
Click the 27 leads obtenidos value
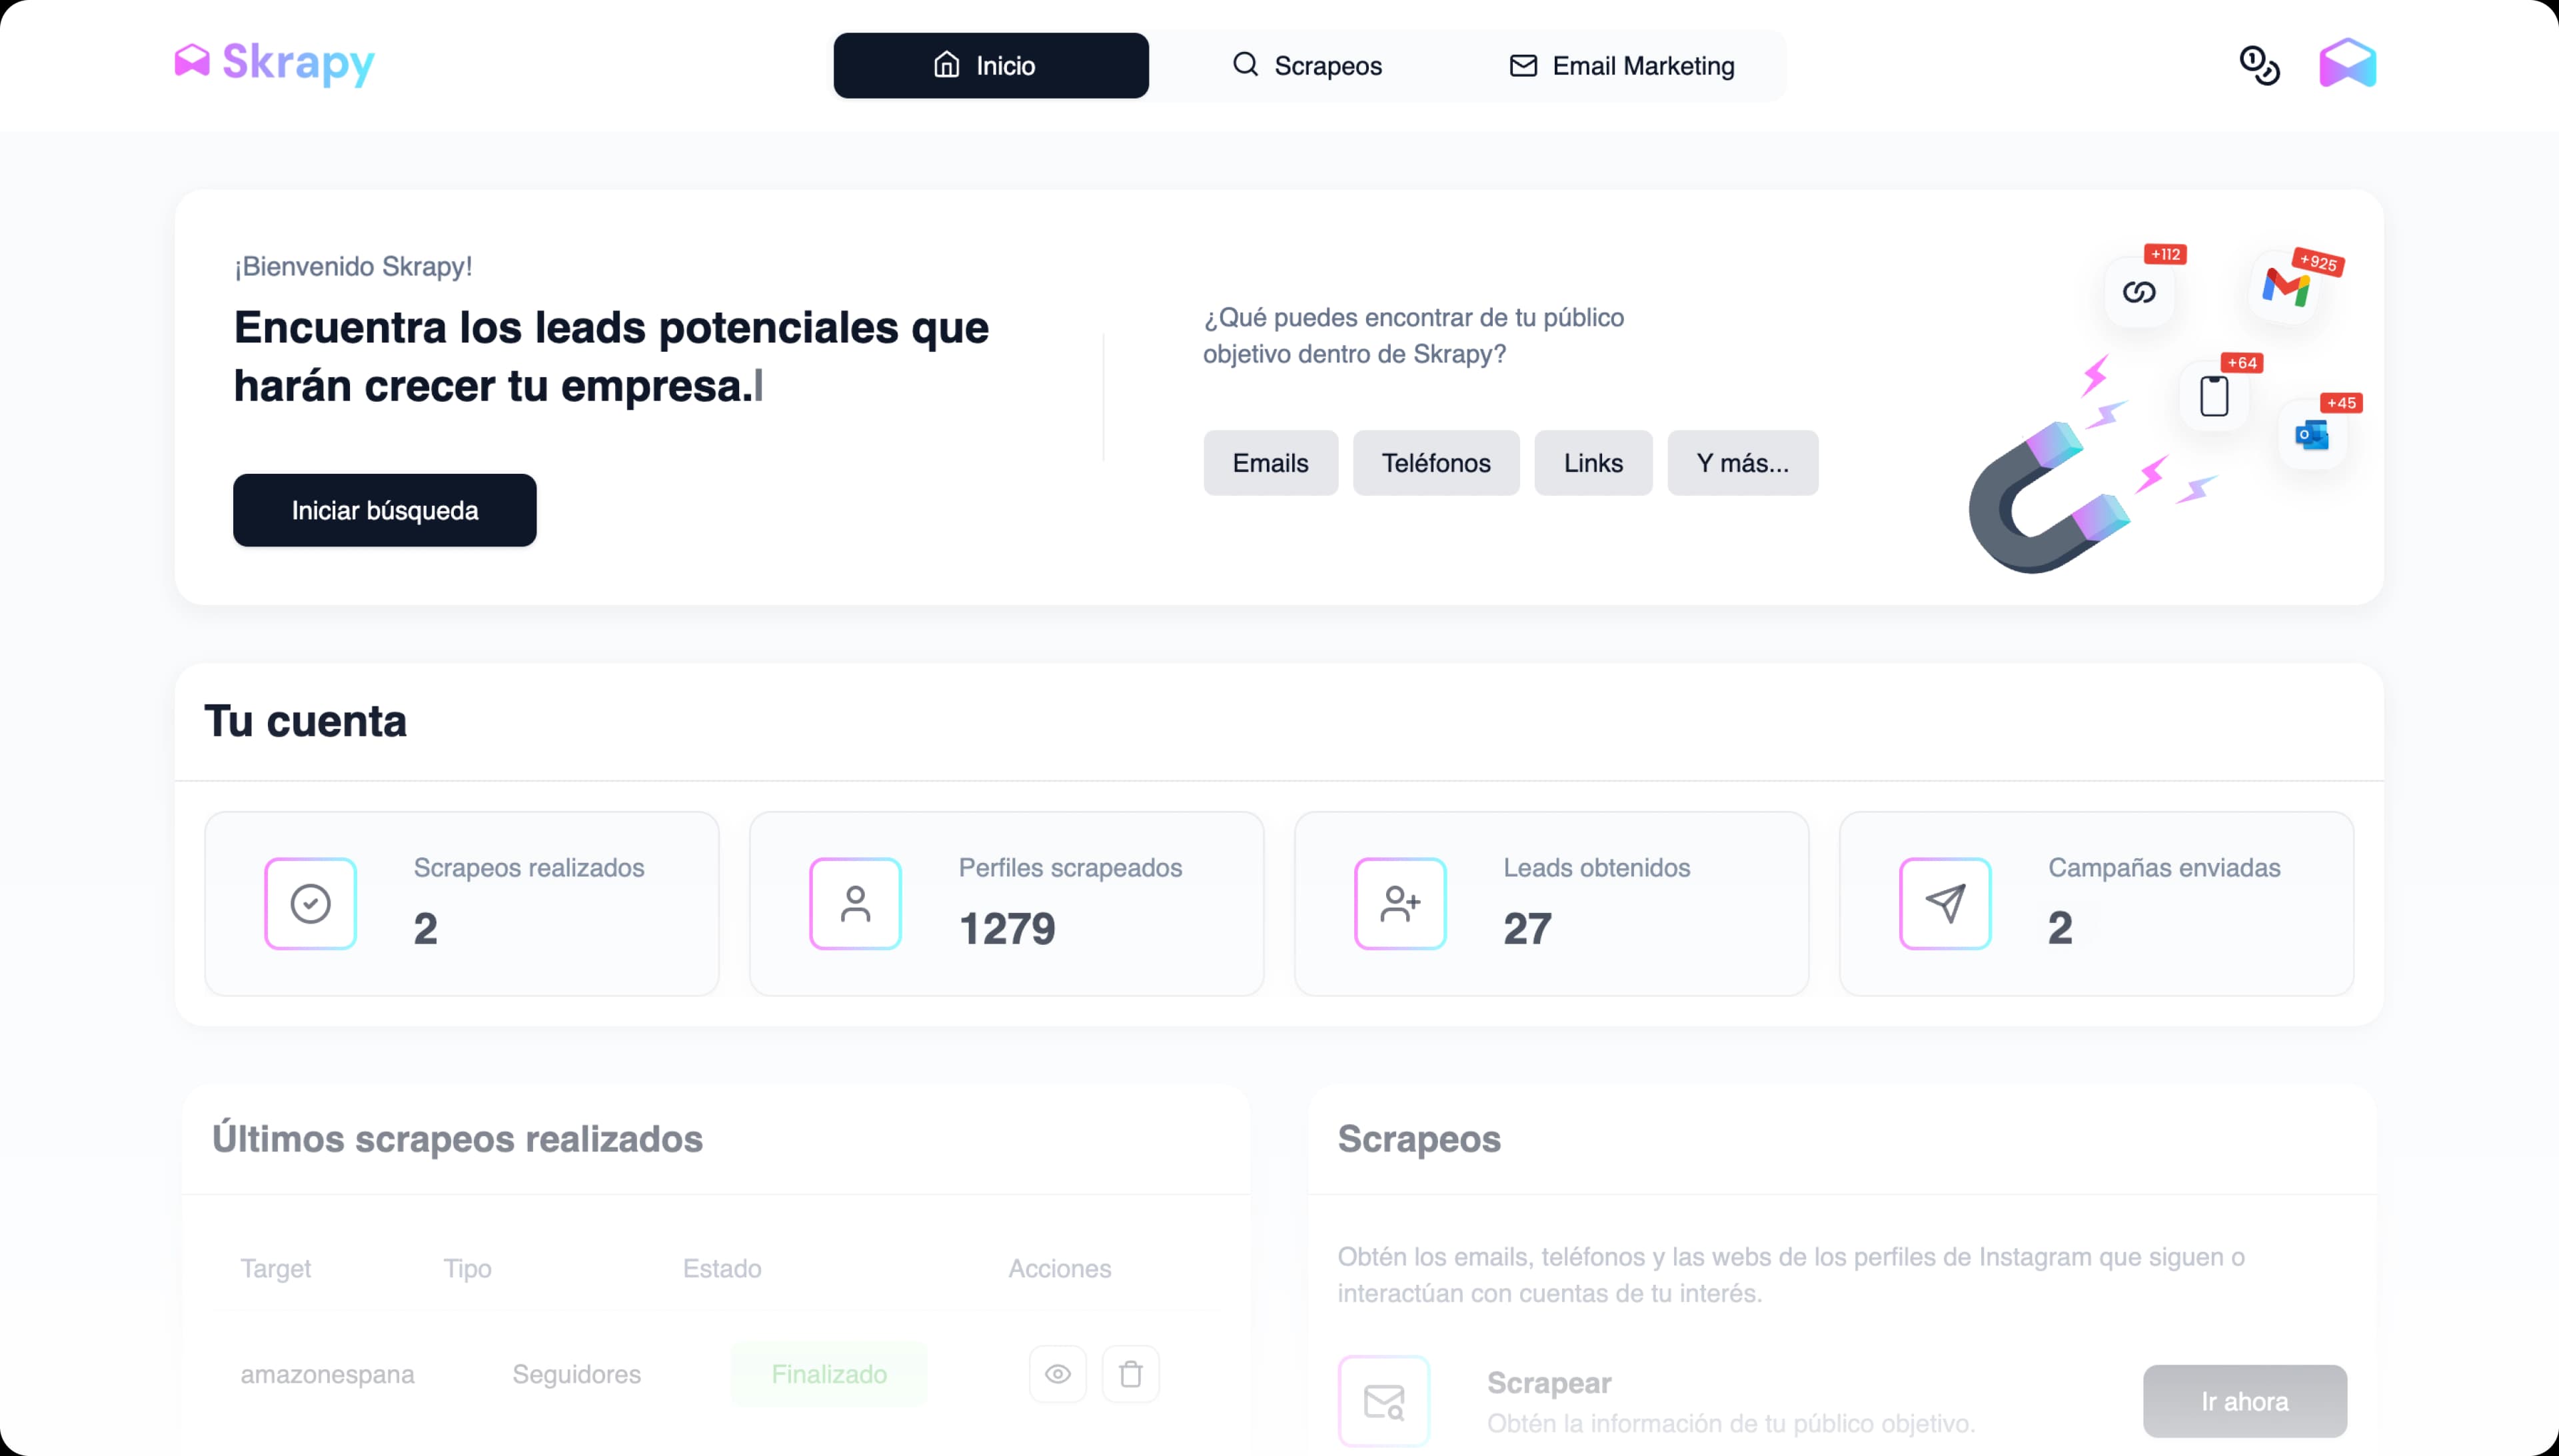[x=1528, y=929]
